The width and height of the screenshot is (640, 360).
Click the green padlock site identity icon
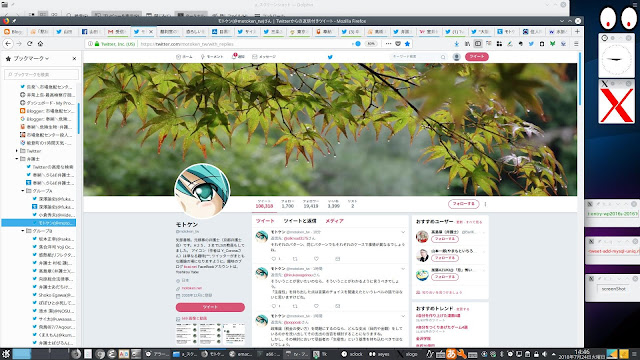(x=97, y=44)
